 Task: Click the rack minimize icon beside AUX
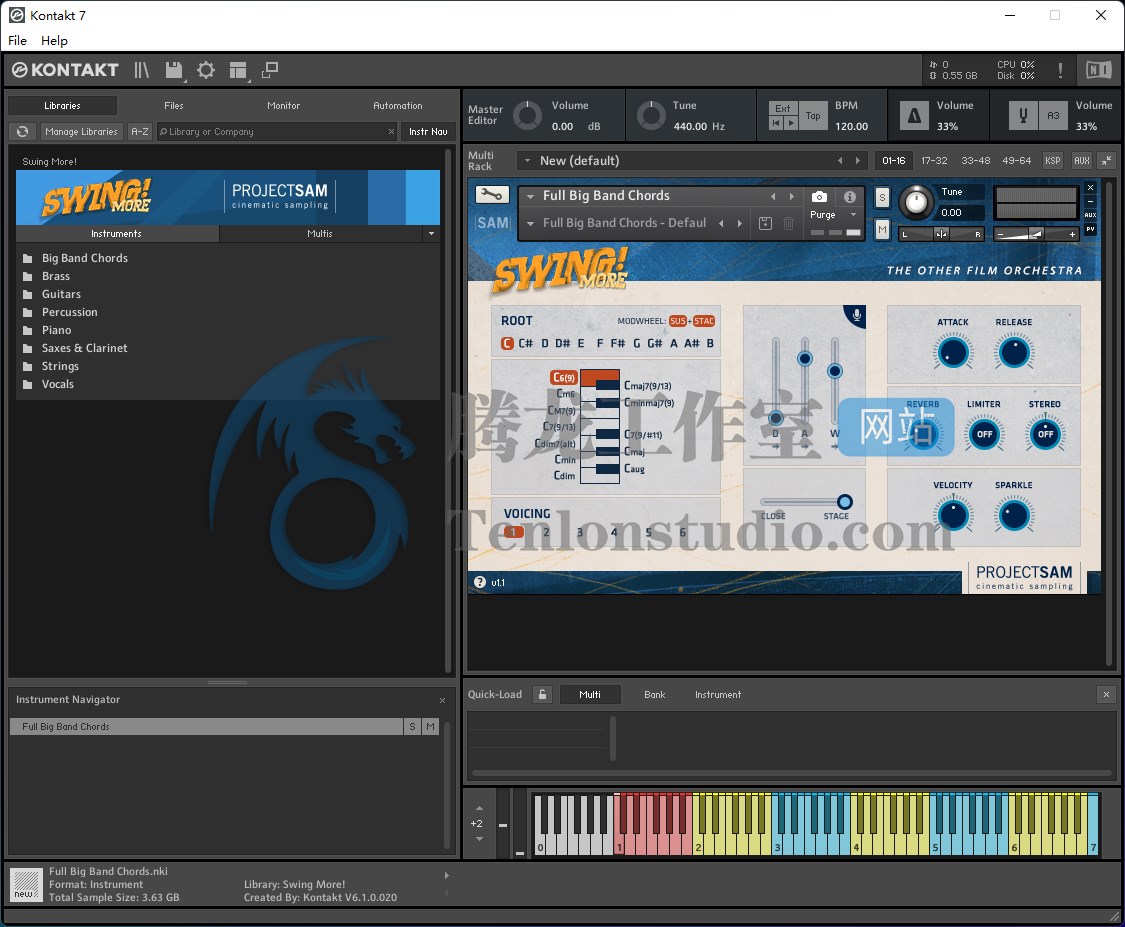1107,161
